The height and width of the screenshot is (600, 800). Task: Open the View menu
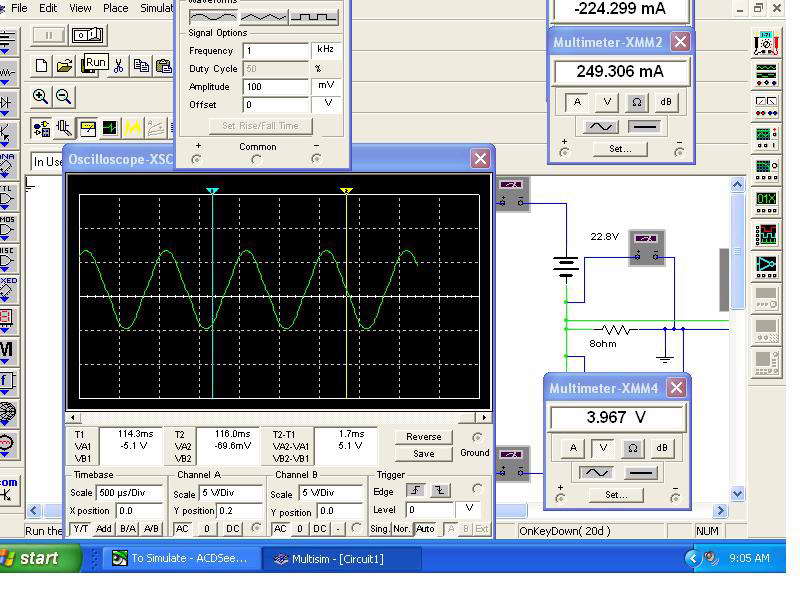80,8
